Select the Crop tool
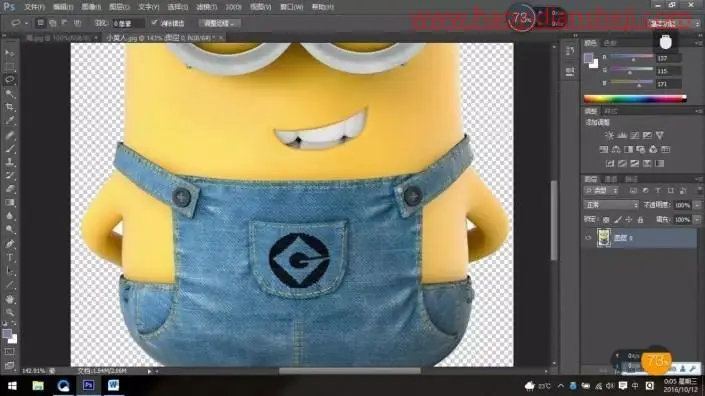The image size is (705, 396). point(9,107)
